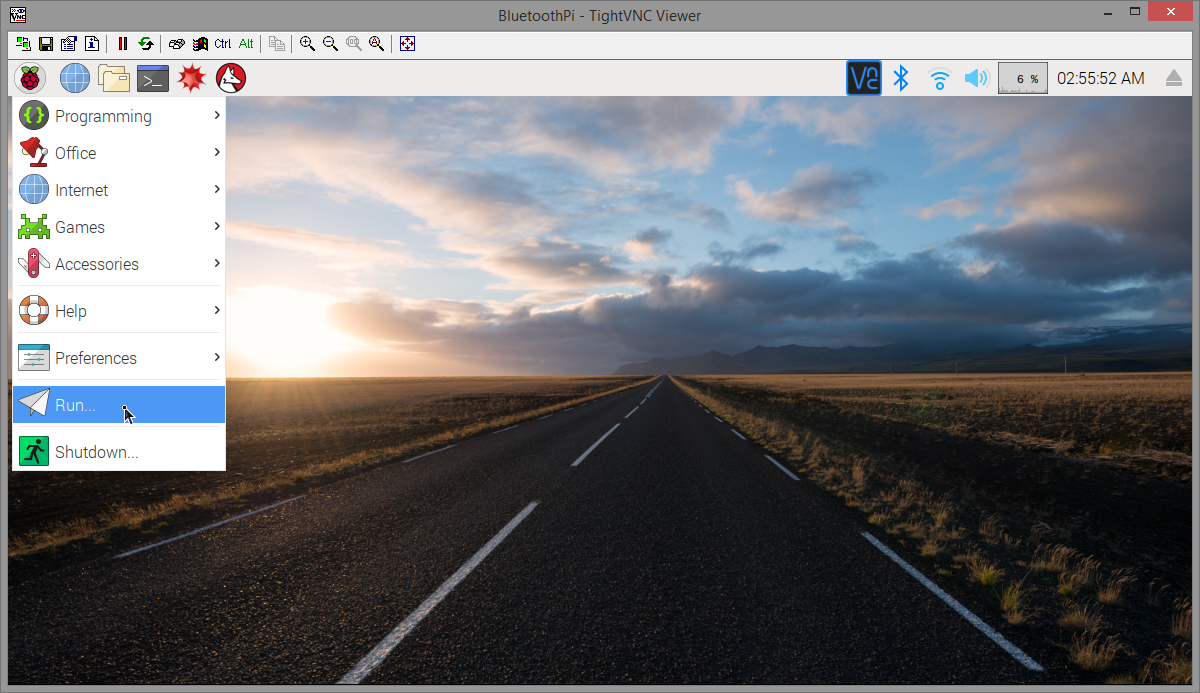
Task: Launch Mathematica red spiky icon
Action: coord(192,78)
